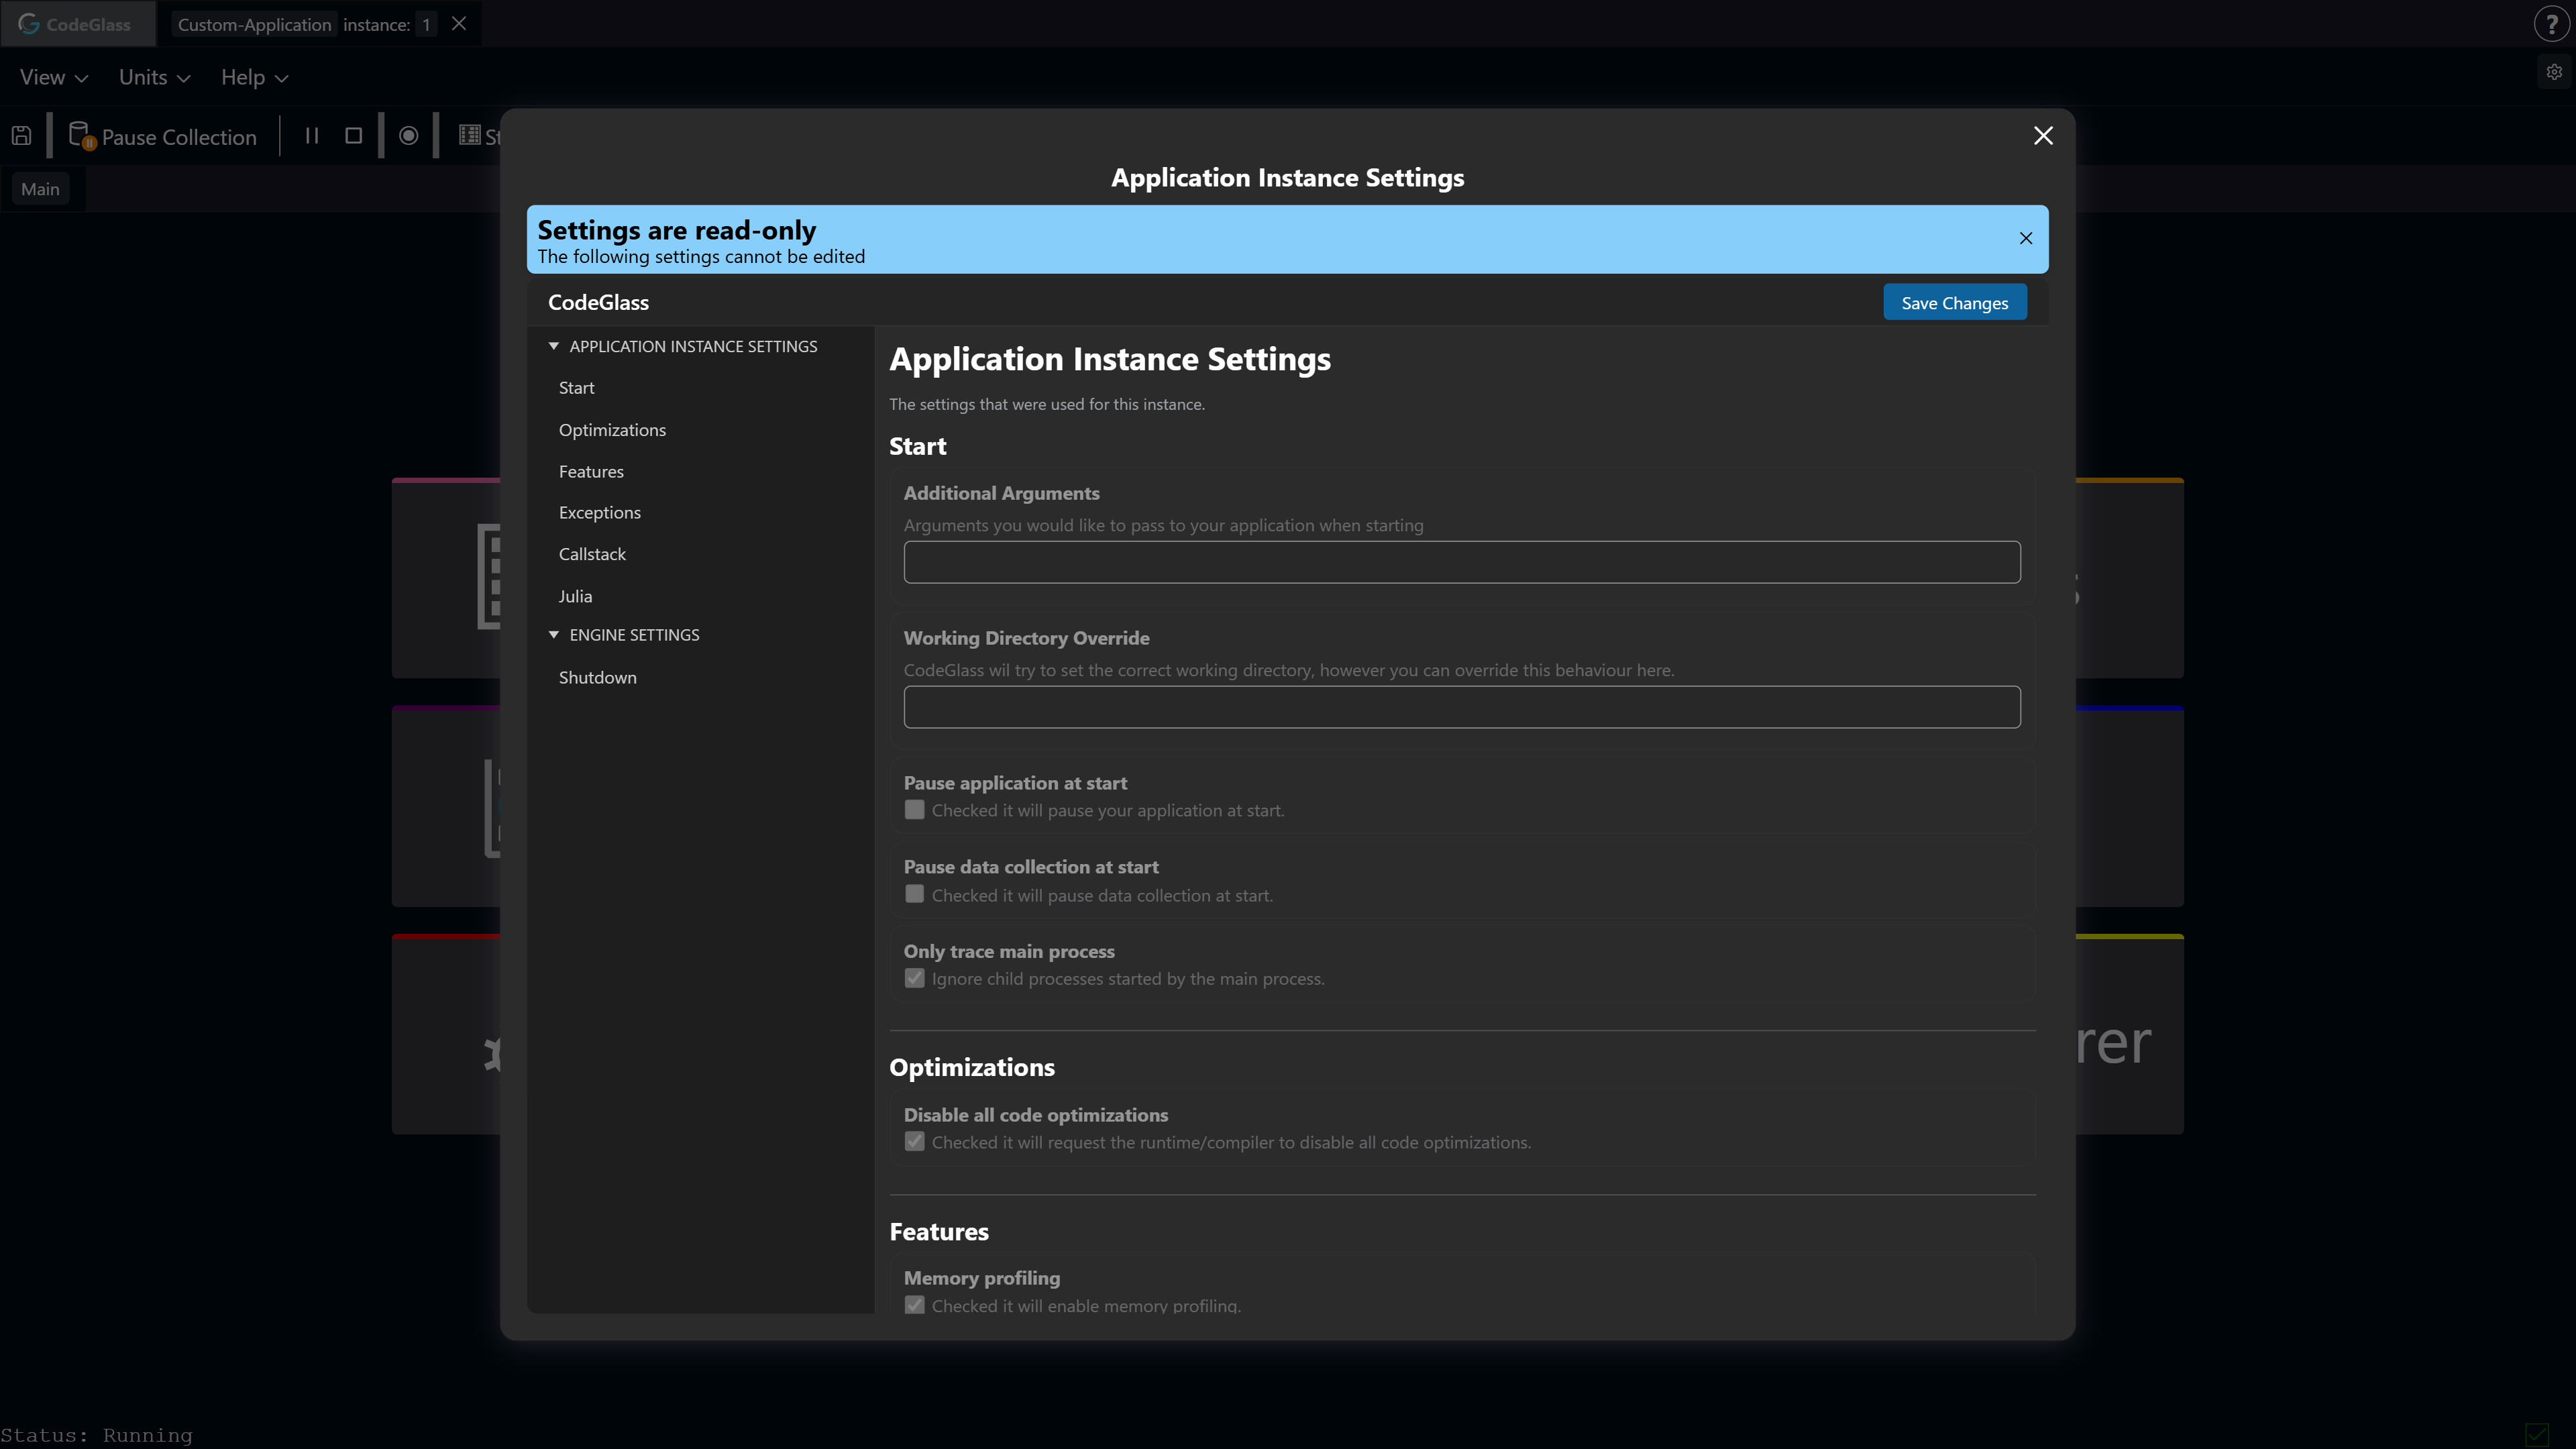Activate the Record icon in the toolbar

(408, 135)
